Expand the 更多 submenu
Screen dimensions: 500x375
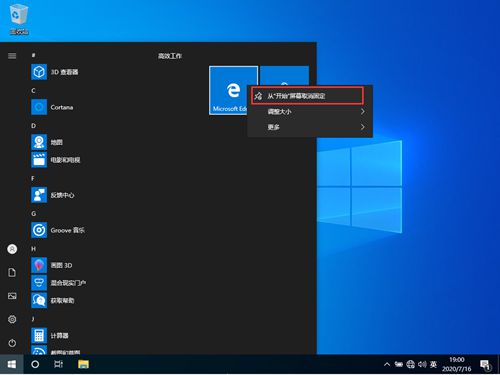[x=310, y=127]
